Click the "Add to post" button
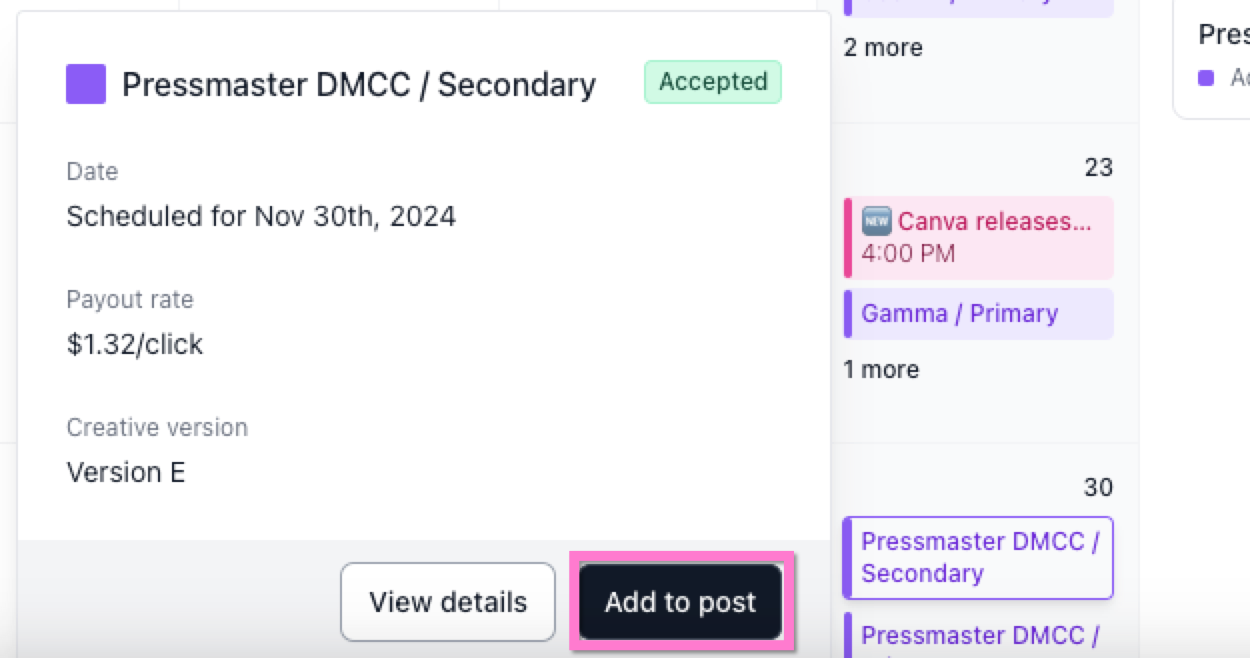This screenshot has height=658, width=1250. point(681,602)
